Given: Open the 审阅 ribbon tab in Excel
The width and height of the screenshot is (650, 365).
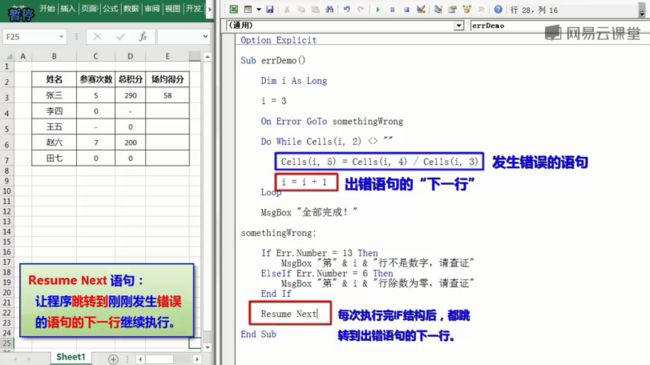Looking at the screenshot, I should pos(152,8).
